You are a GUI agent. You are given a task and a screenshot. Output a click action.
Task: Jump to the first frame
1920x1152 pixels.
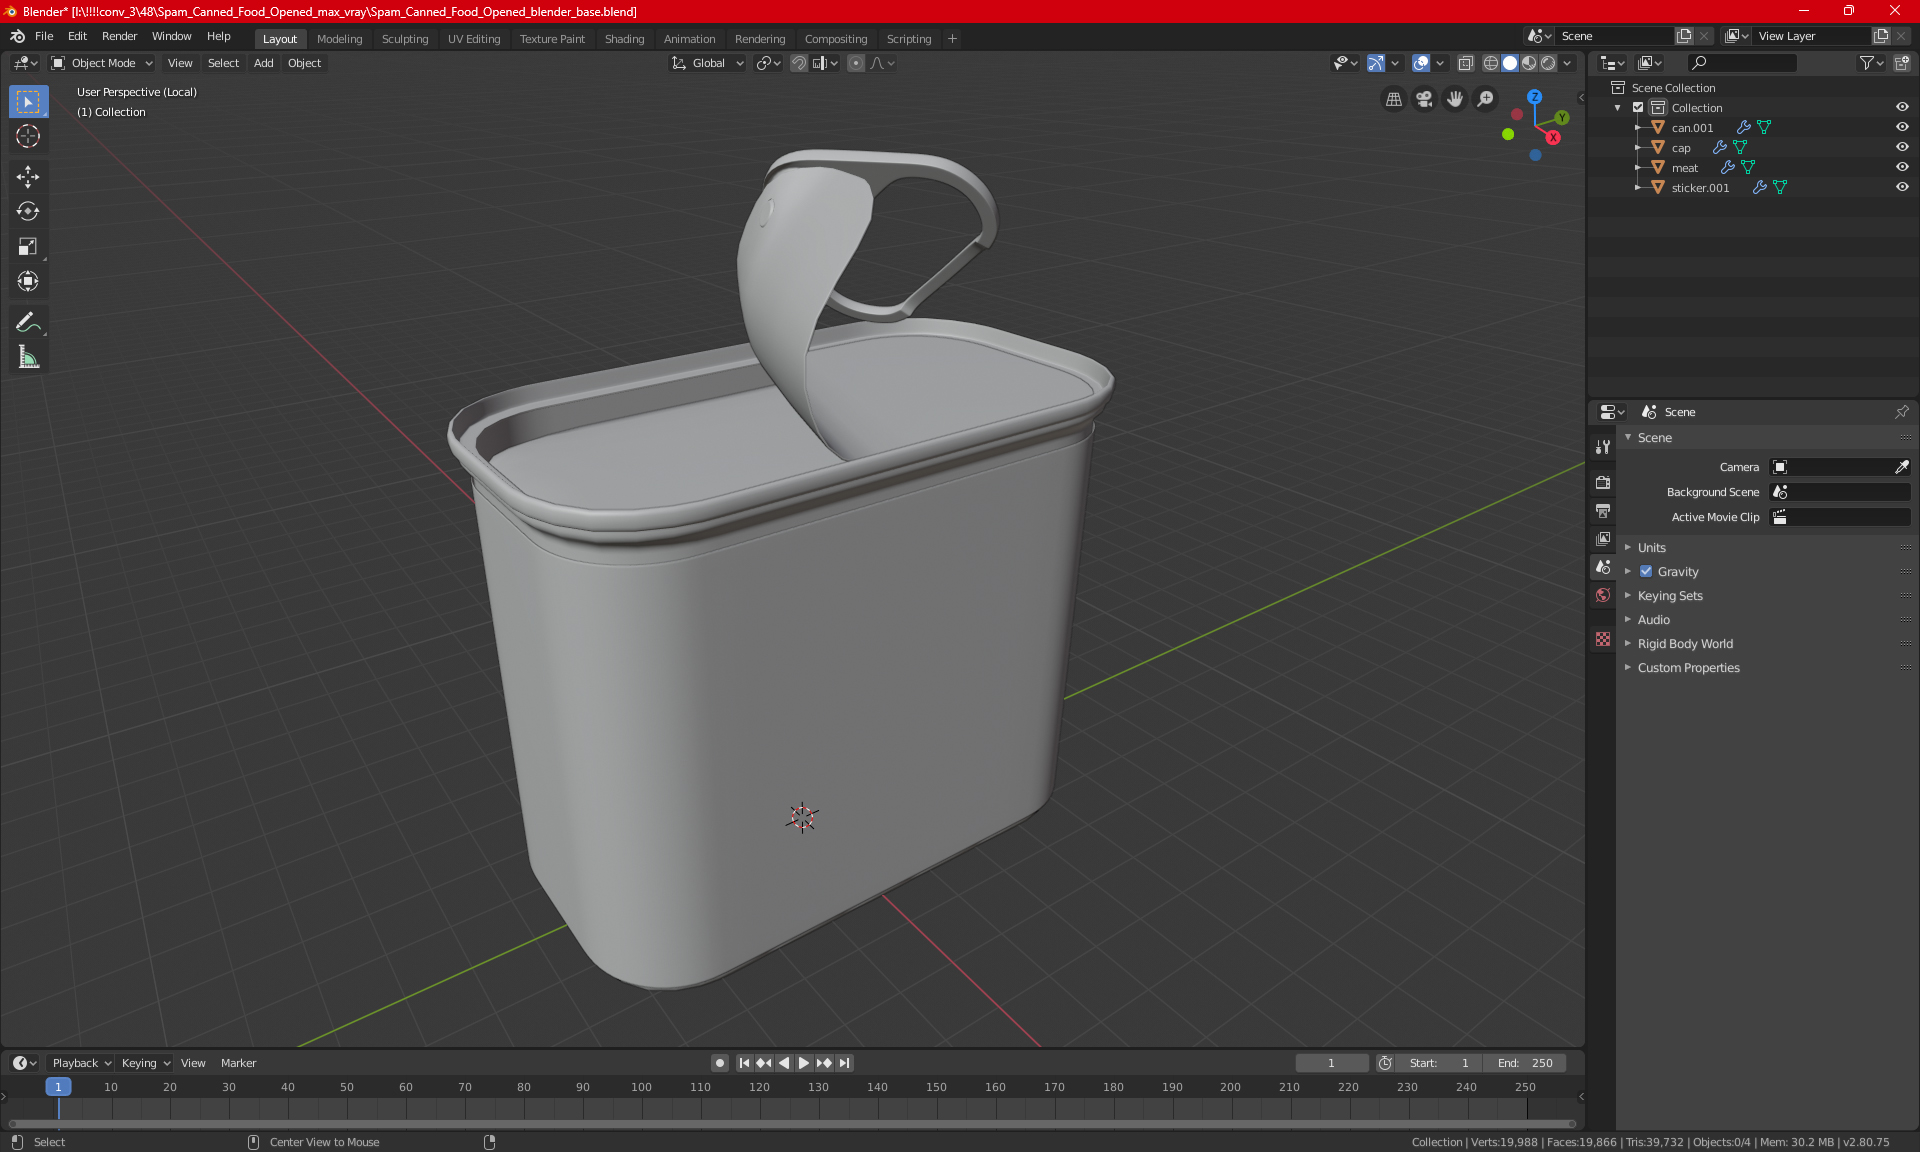coord(744,1063)
